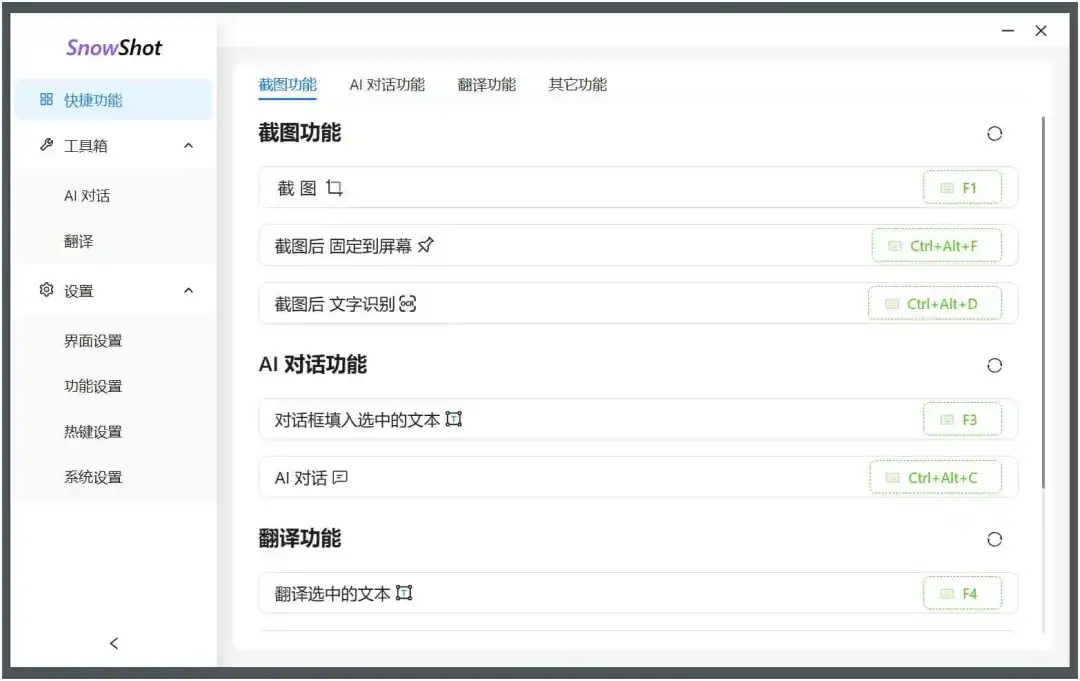This screenshot has height=681, width=1080.
Task: Click the text-select icon beside 翻译选中的文本
Action: (x=404, y=592)
